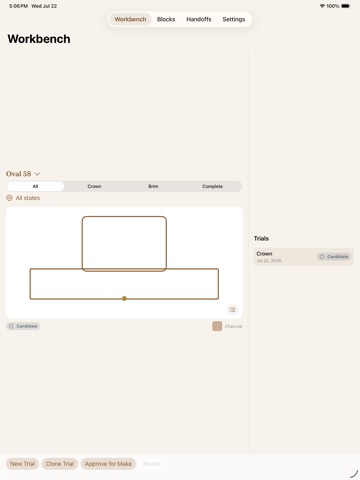Open the Handoffs tab

pos(199,19)
